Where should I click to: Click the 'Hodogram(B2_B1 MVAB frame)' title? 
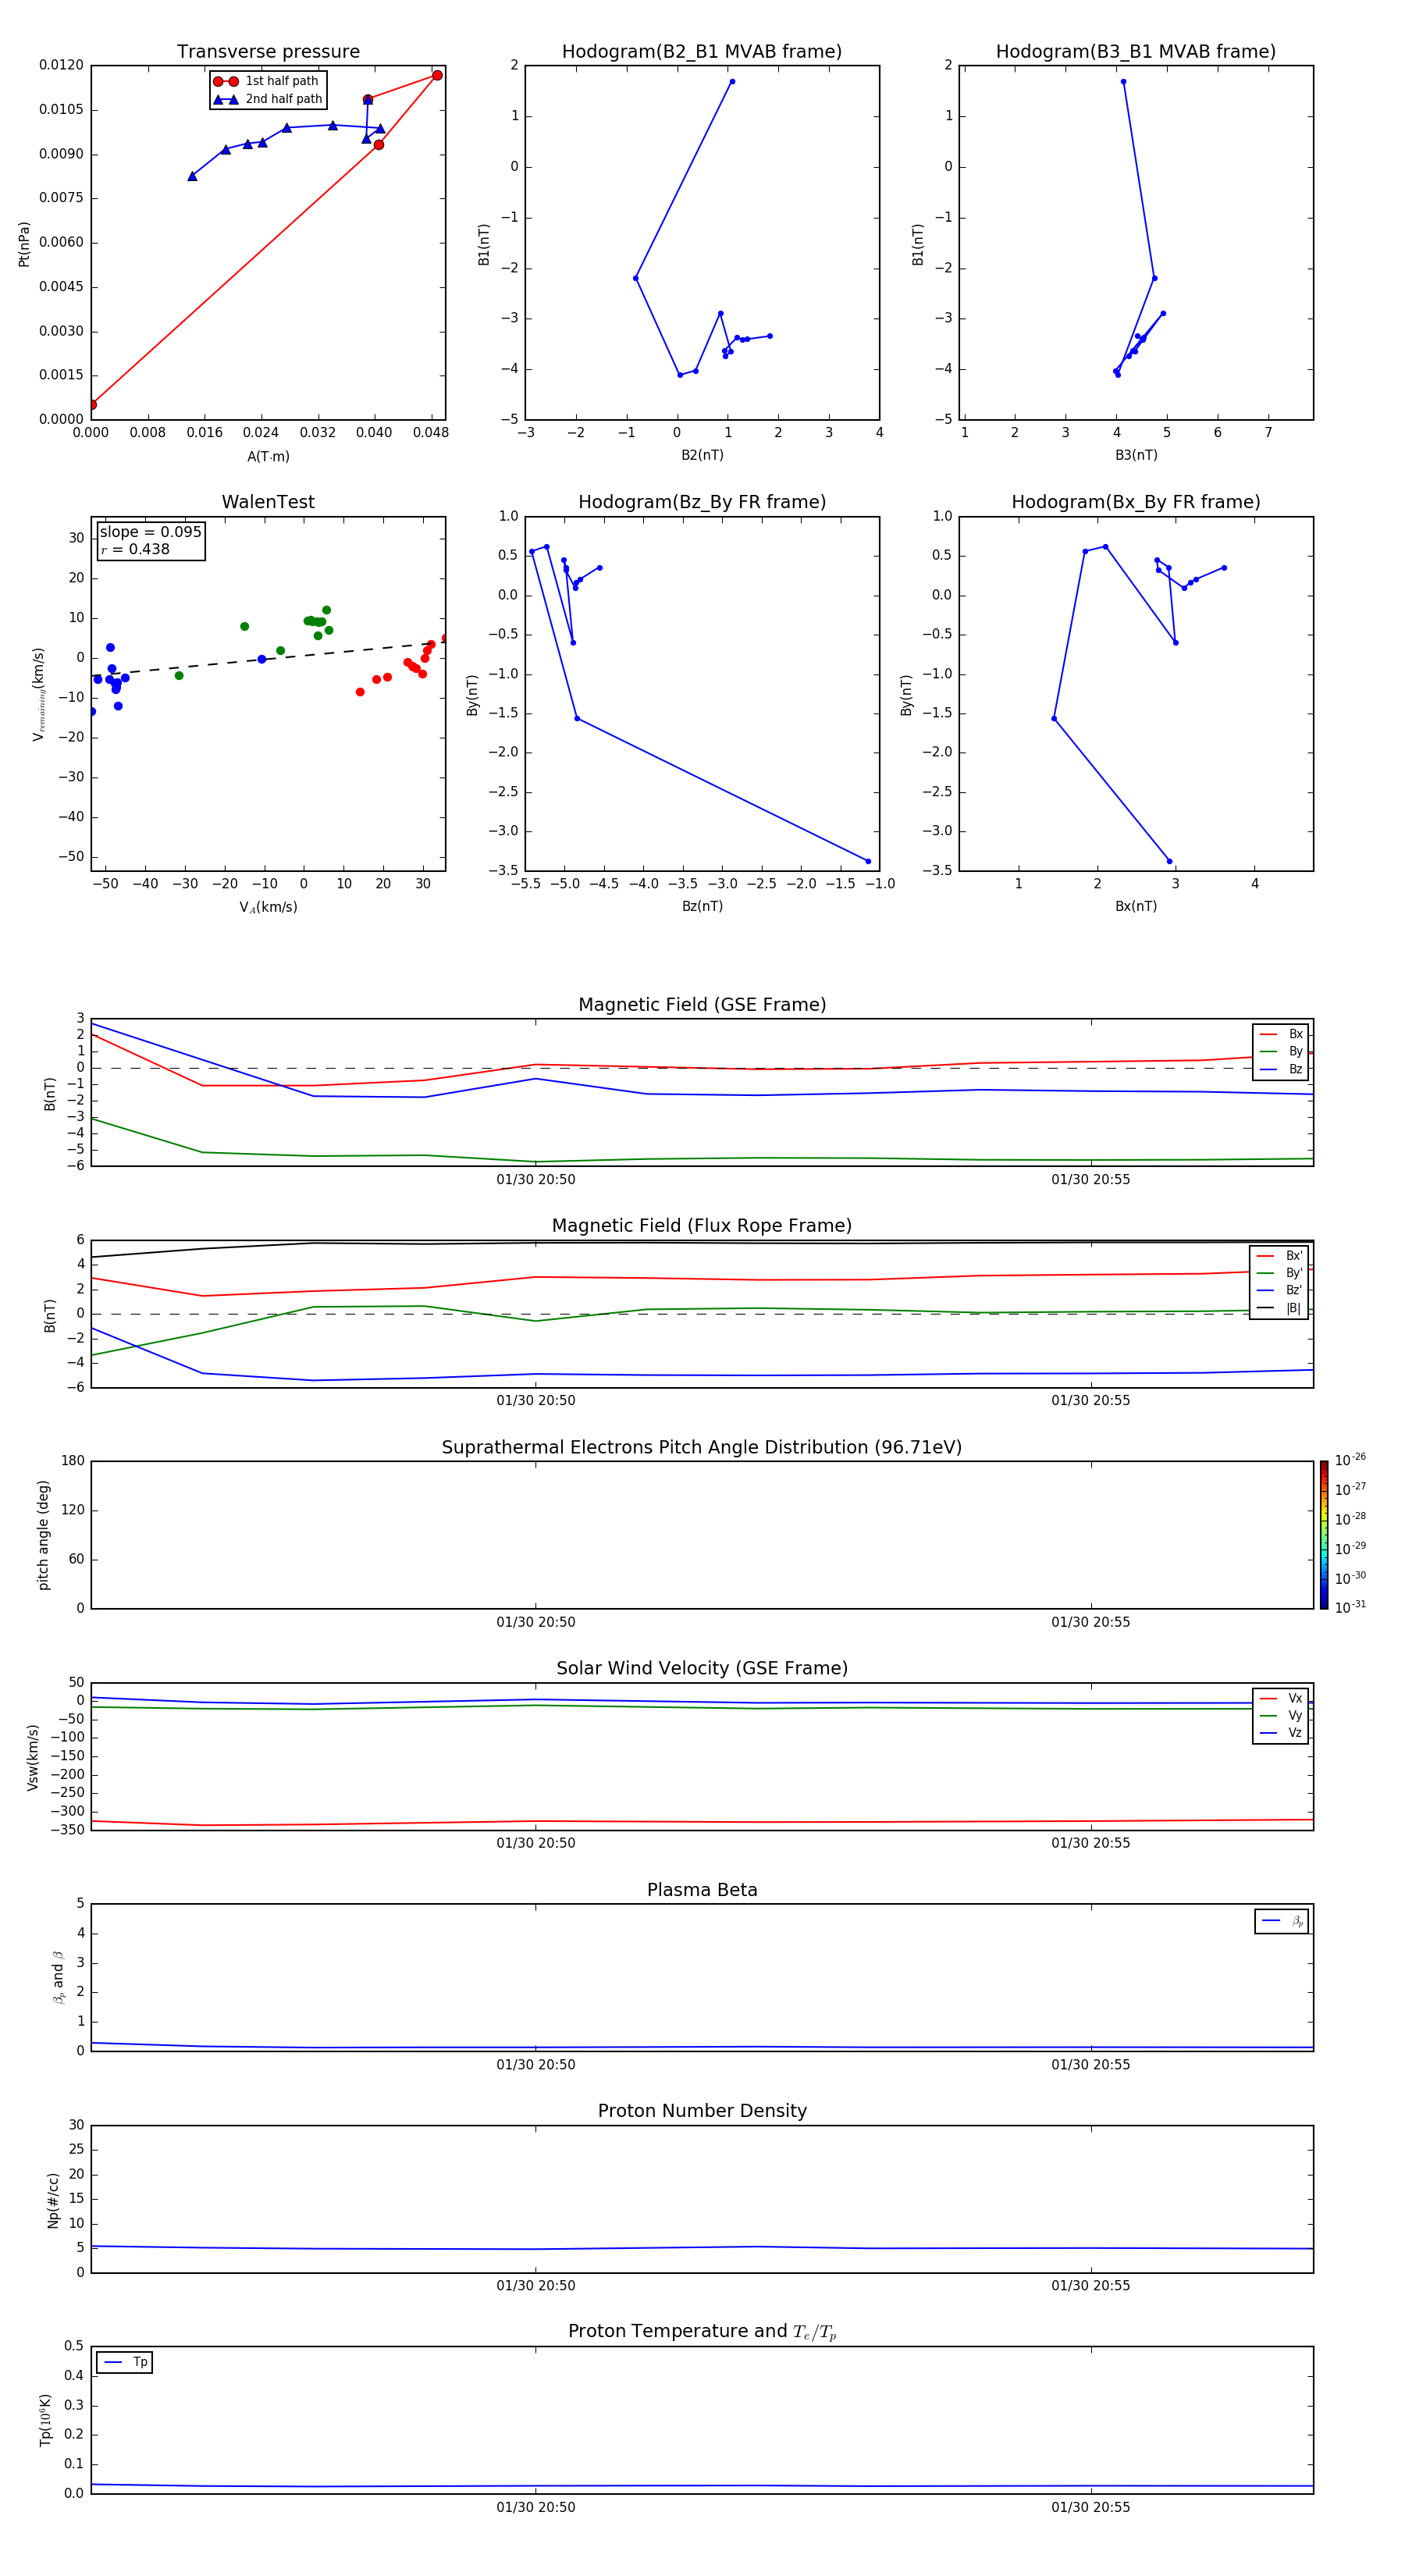pos(701,52)
